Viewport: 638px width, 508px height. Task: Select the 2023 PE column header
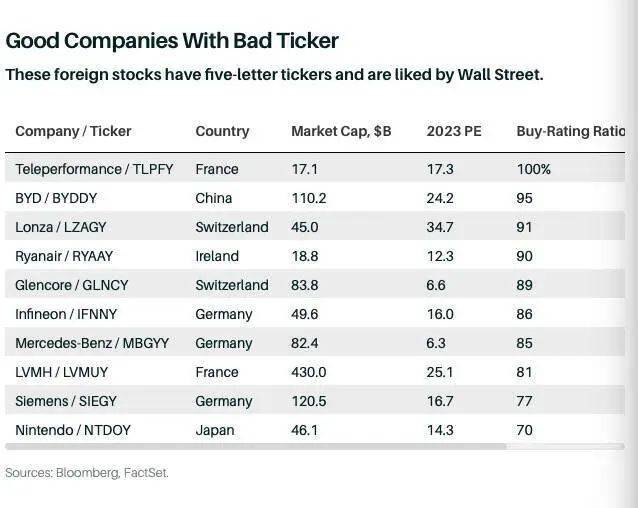pyautogui.click(x=454, y=131)
